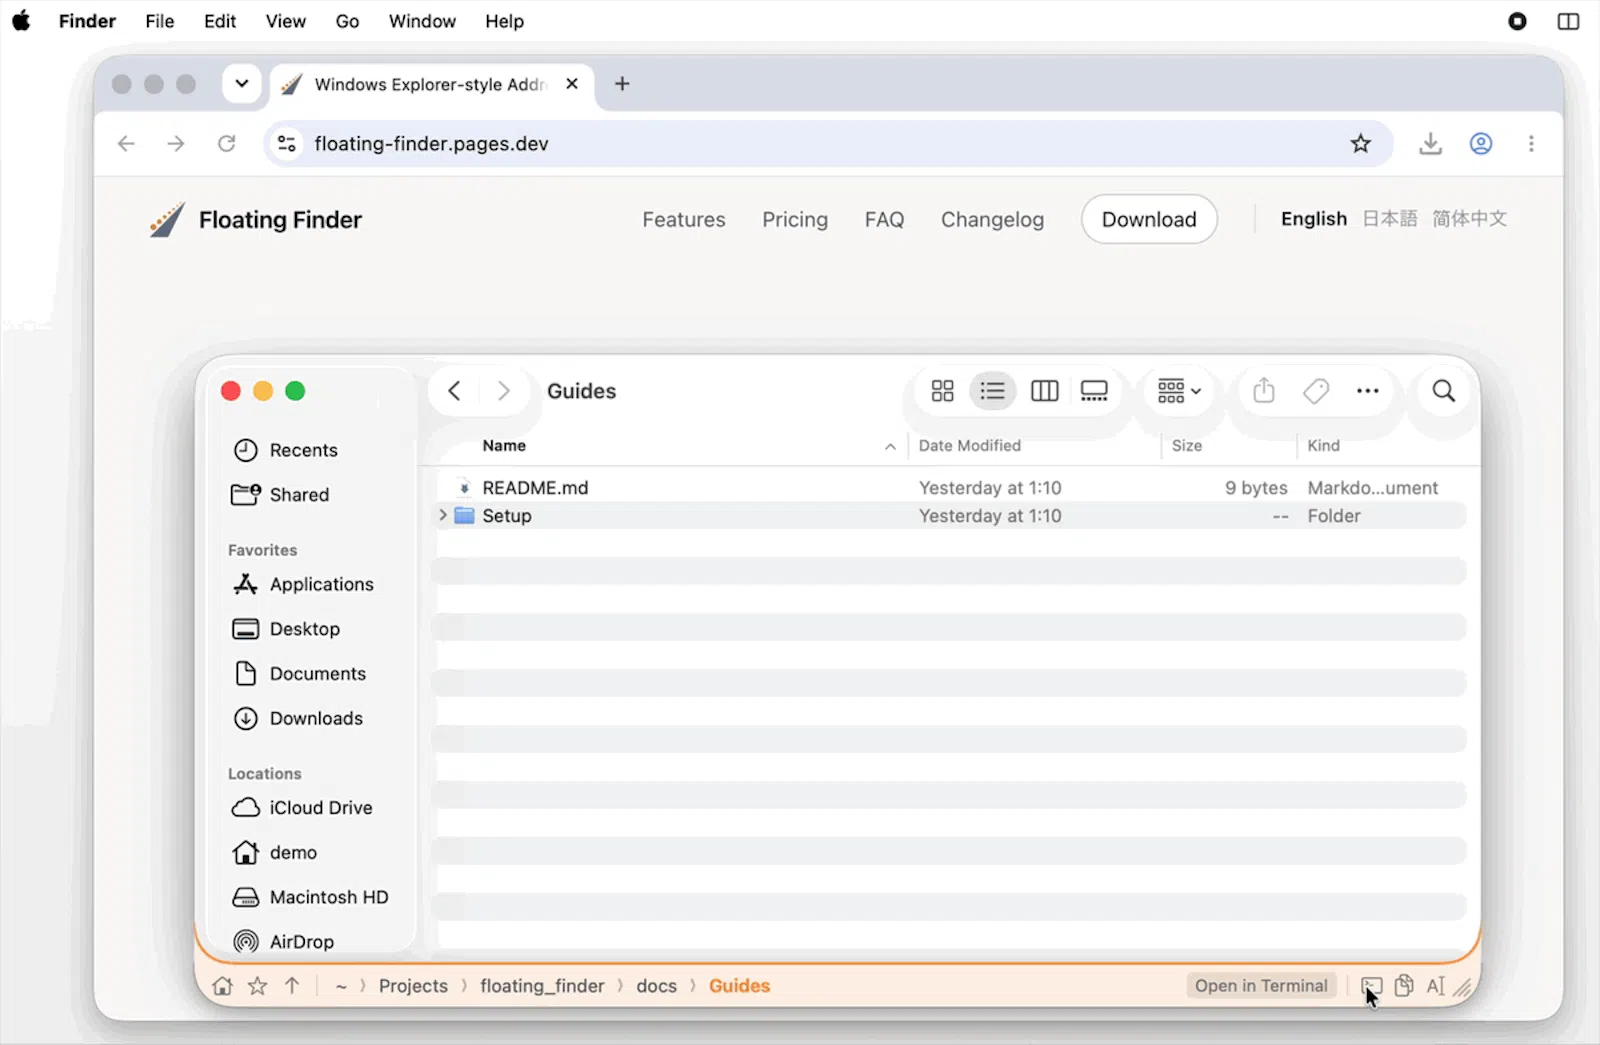
Task: Open browser downloads icon
Action: click(x=1430, y=144)
